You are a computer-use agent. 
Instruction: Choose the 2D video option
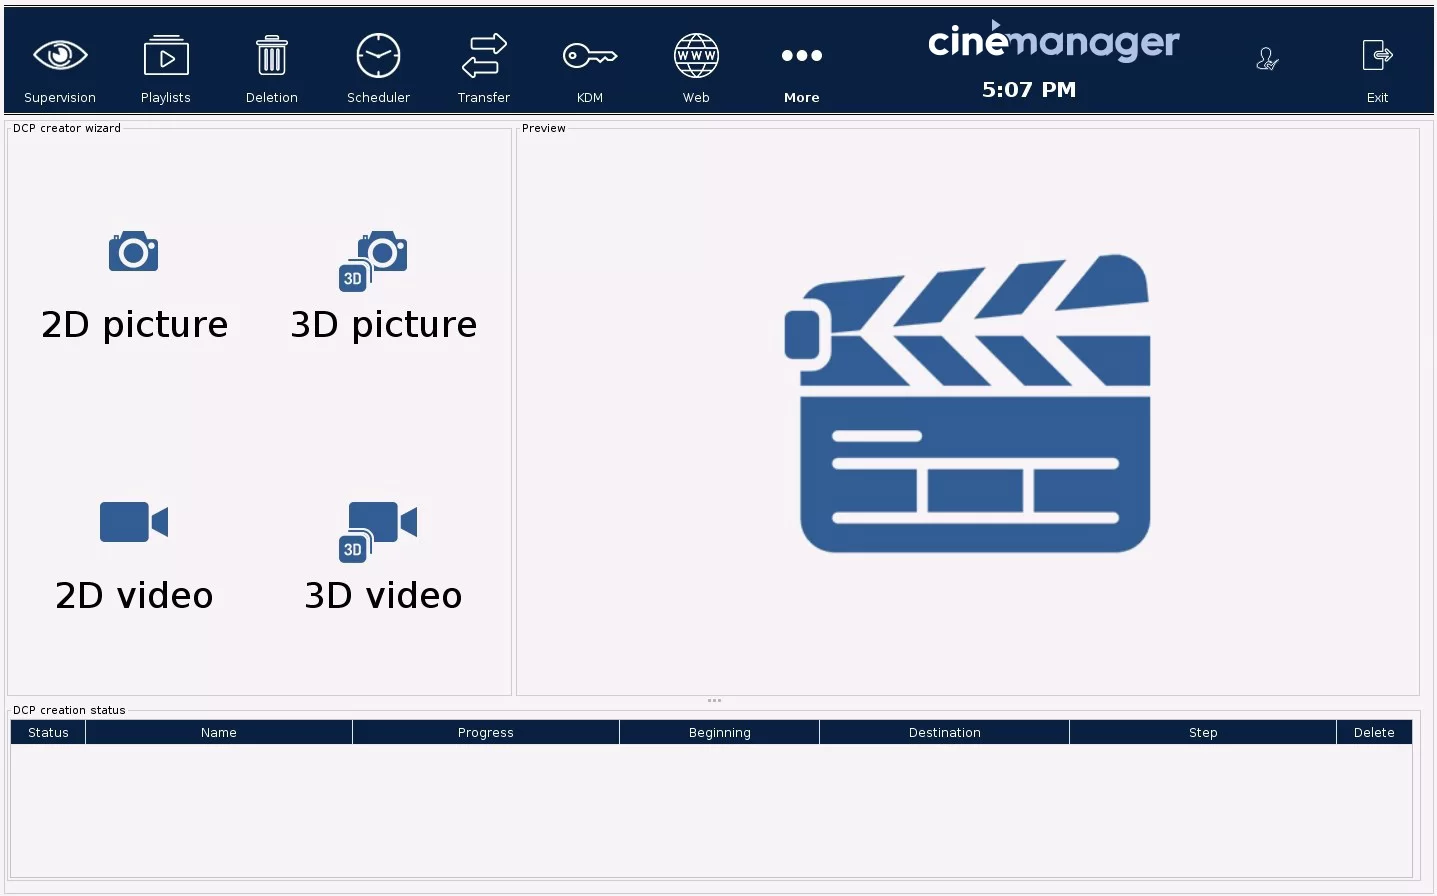pyautogui.click(x=134, y=558)
